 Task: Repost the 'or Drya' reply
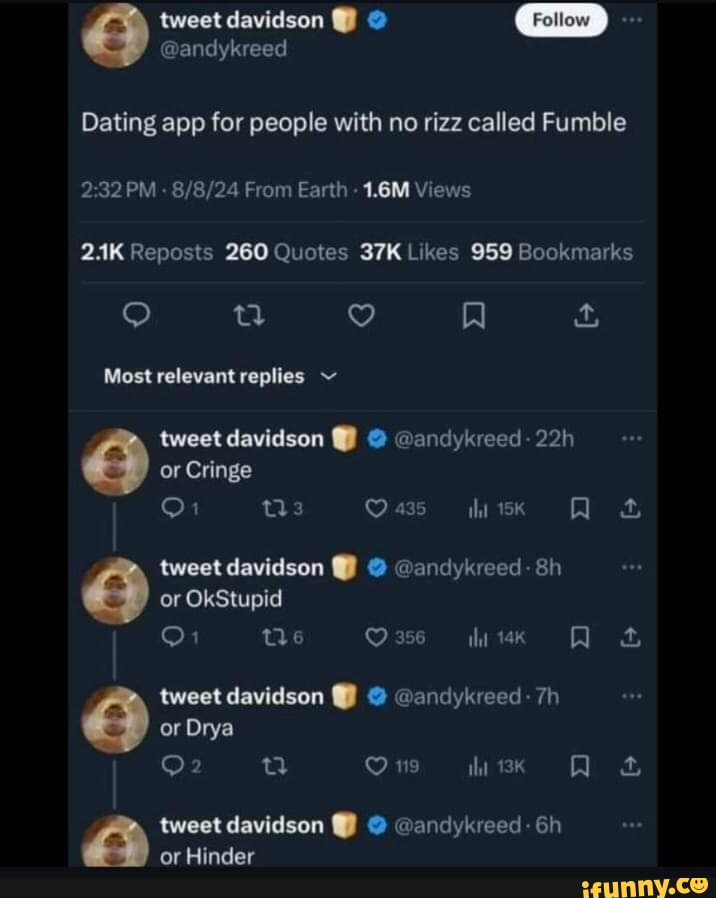pyautogui.click(x=277, y=766)
